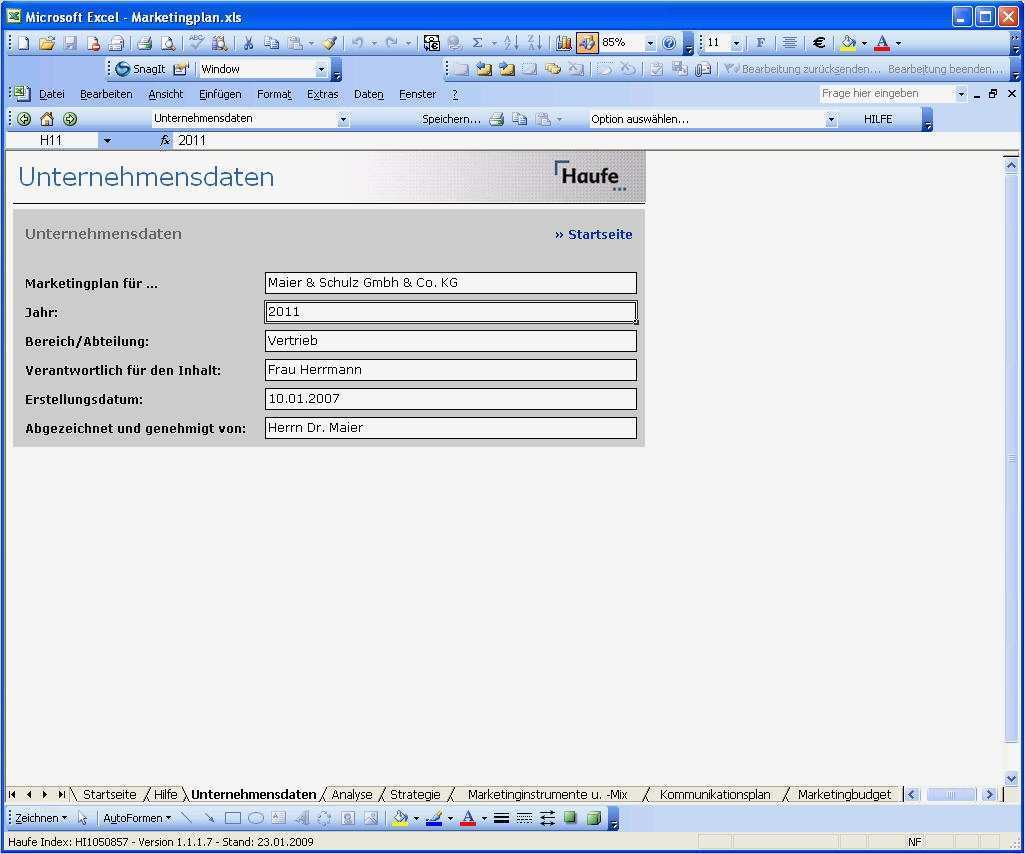
Task: Select the Sort Ascending icon
Action: 510,43
